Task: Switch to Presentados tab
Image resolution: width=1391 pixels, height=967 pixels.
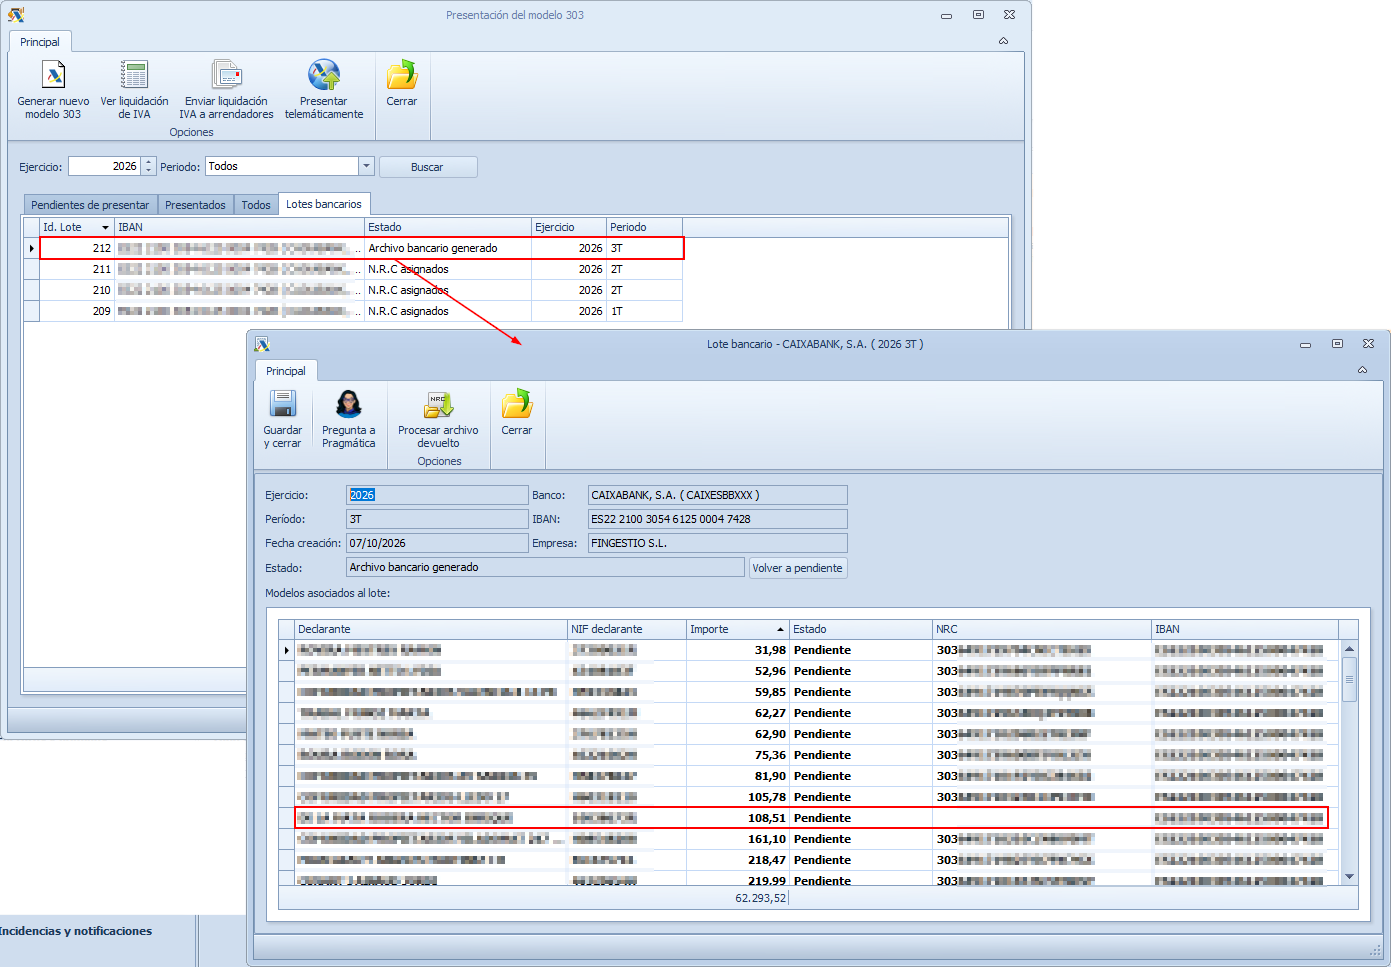Action: tap(195, 205)
